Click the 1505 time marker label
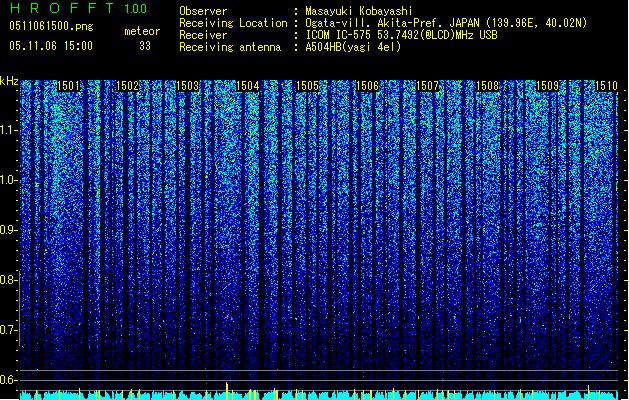 (x=308, y=86)
